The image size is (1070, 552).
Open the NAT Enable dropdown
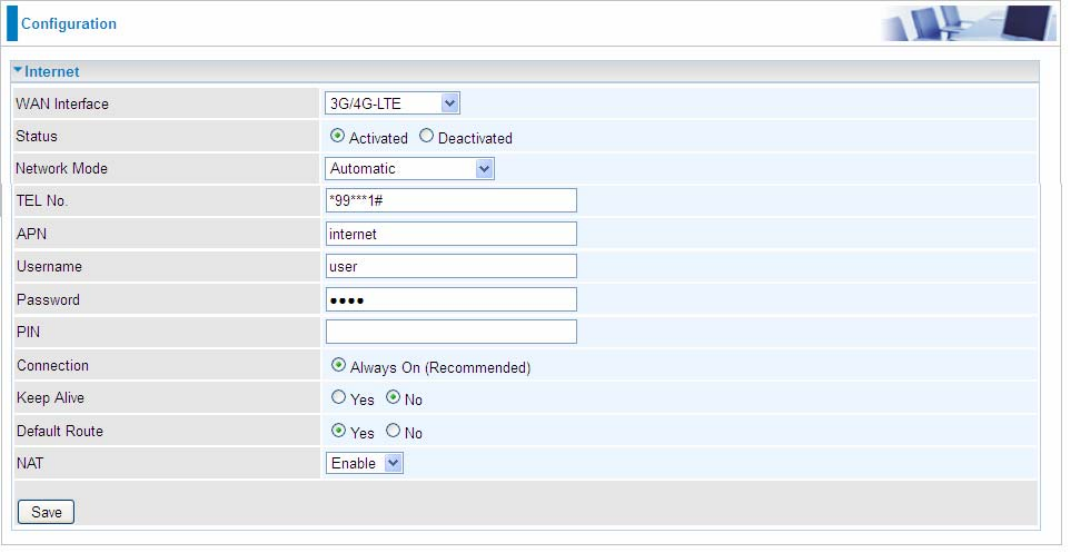tap(364, 463)
